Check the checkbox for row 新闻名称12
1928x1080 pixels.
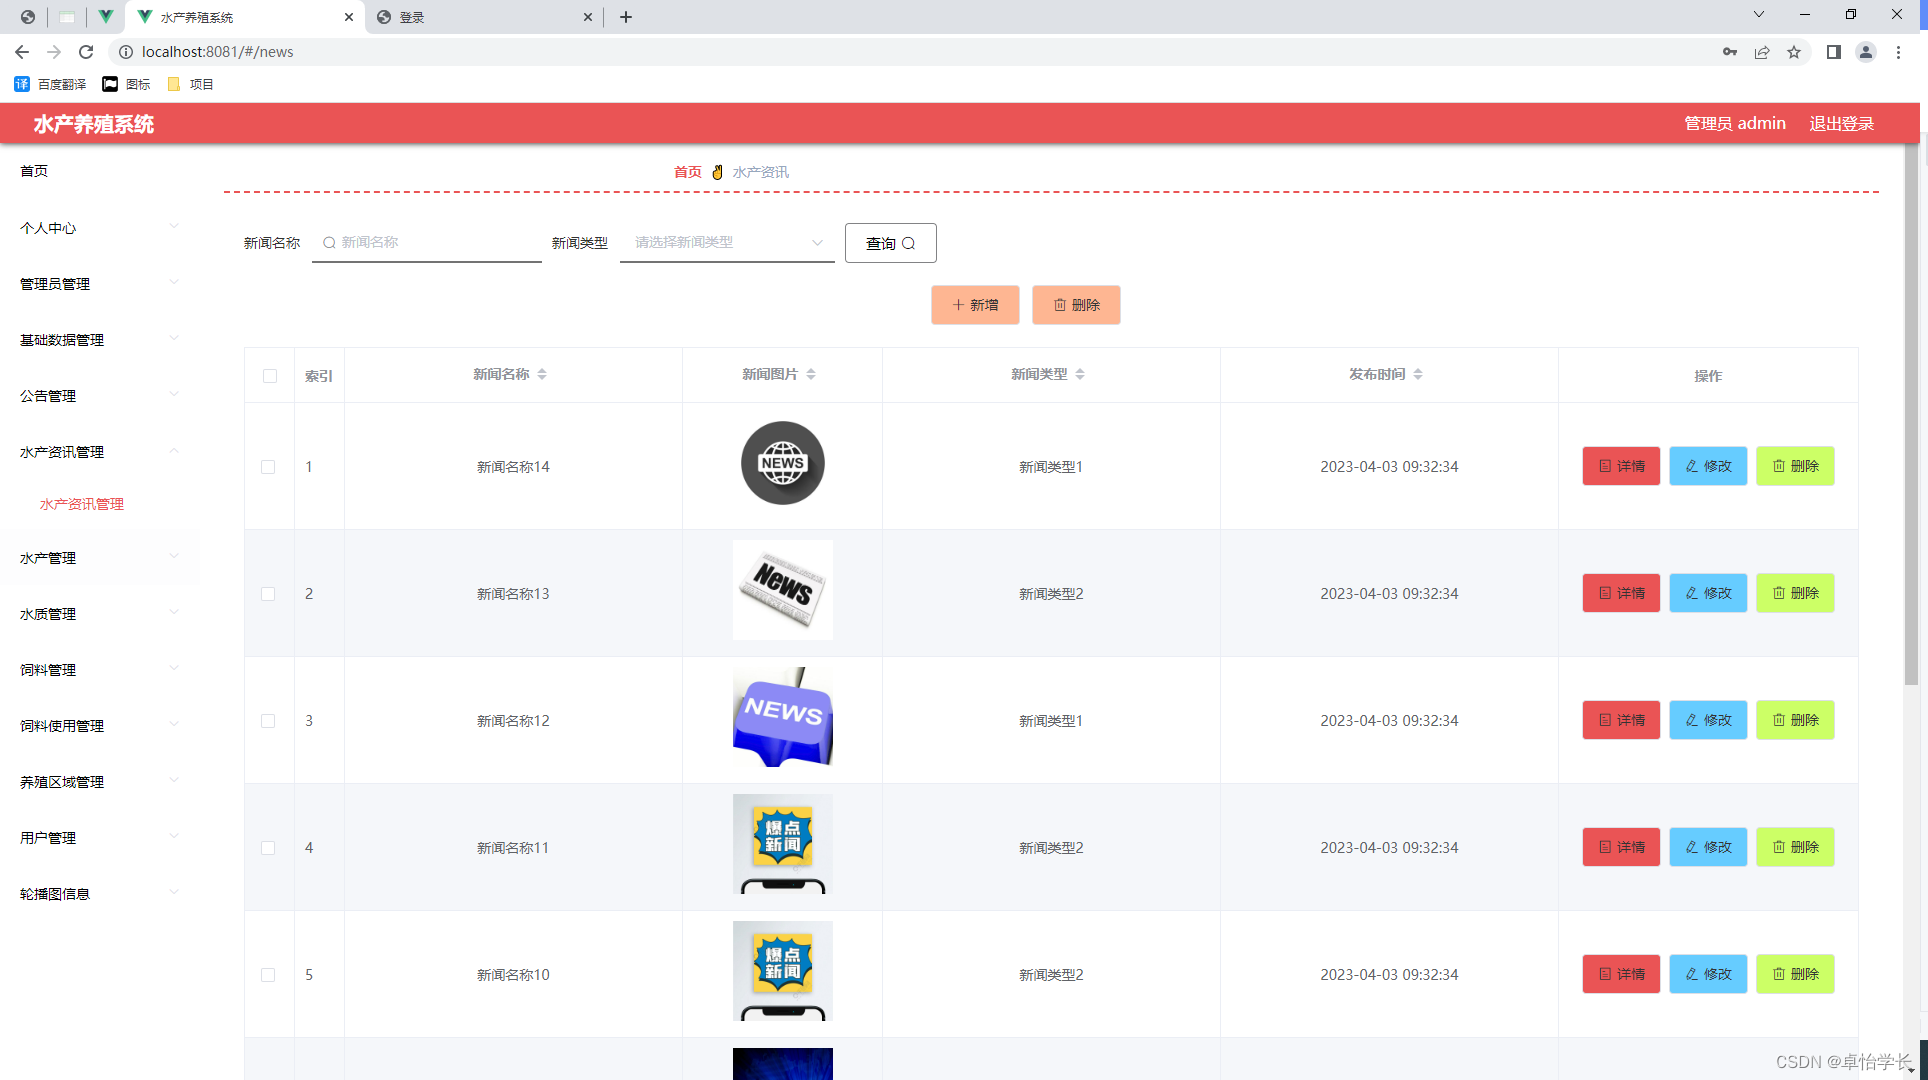point(268,721)
